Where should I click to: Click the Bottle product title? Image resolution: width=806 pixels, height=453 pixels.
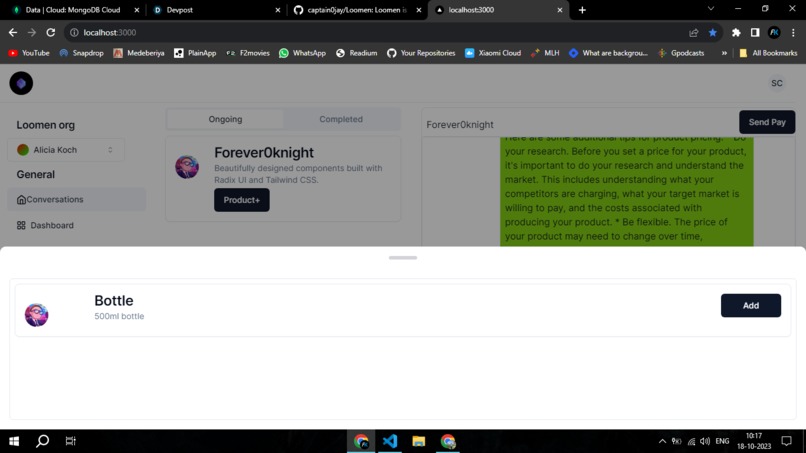click(x=114, y=300)
